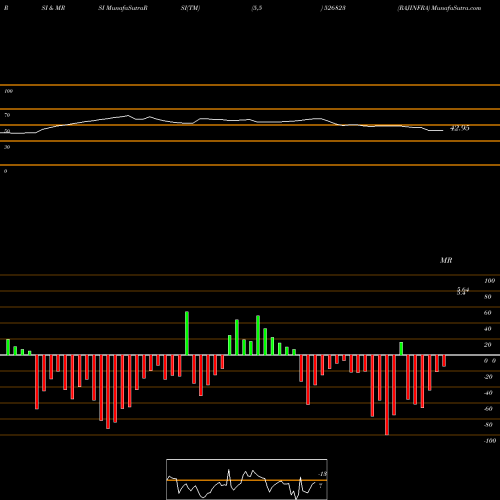This screenshot has height=500, width=500.
Task: Click the longest red bar reaching -100
Action: pyautogui.click(x=387, y=395)
